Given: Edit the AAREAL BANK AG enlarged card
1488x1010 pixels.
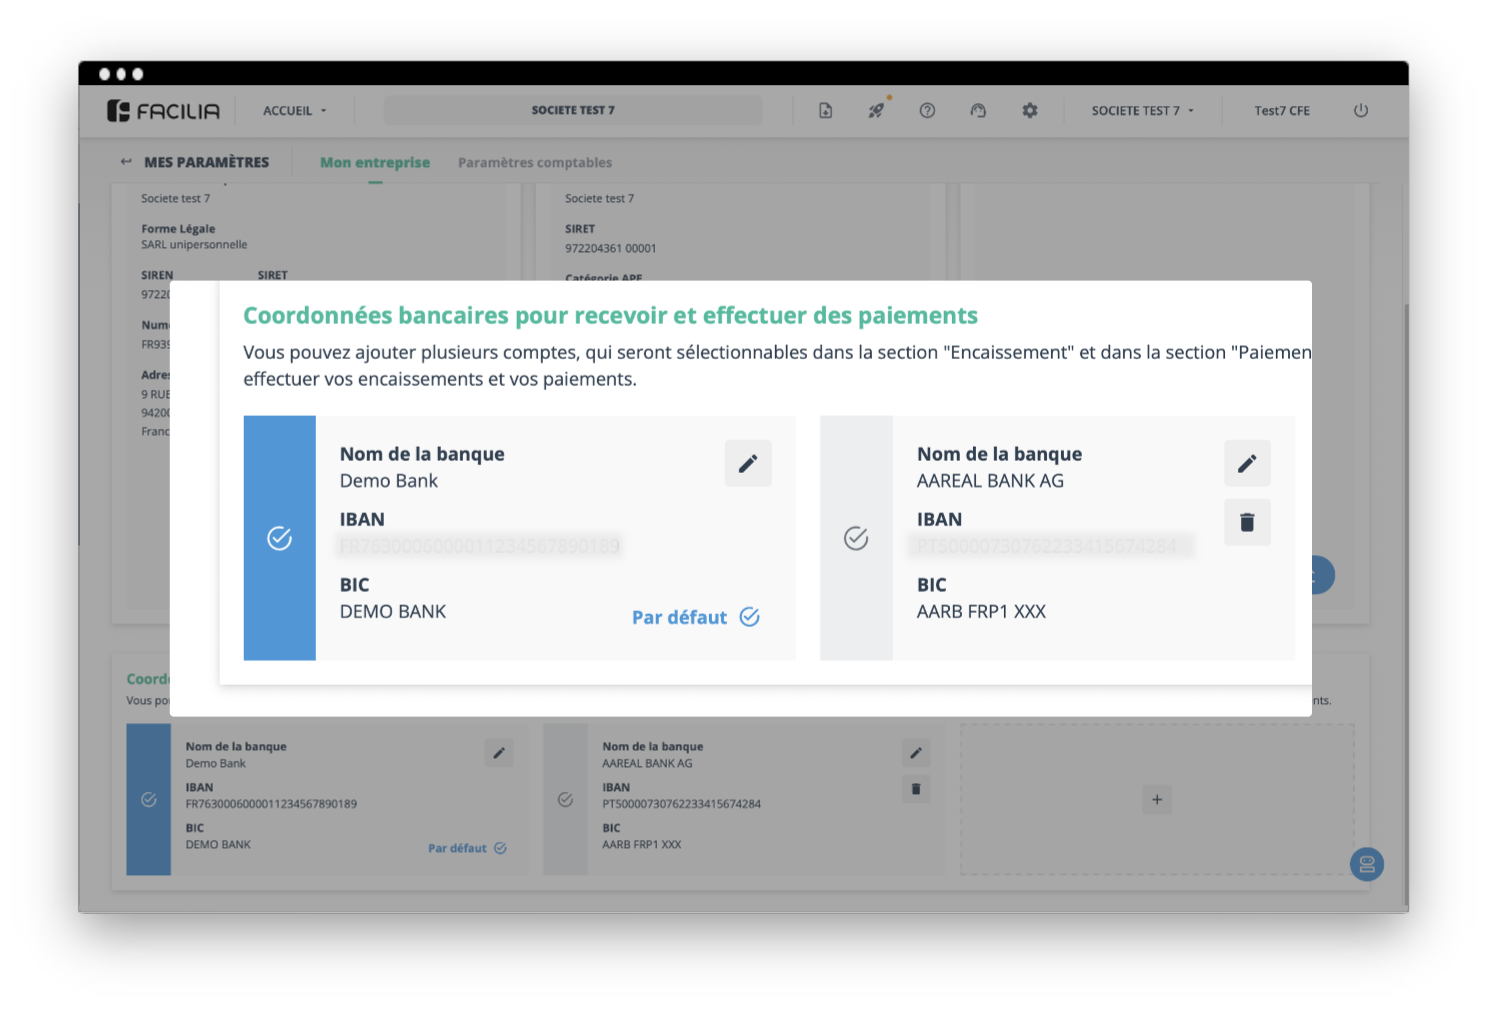Looking at the screenshot, I should tap(1247, 464).
